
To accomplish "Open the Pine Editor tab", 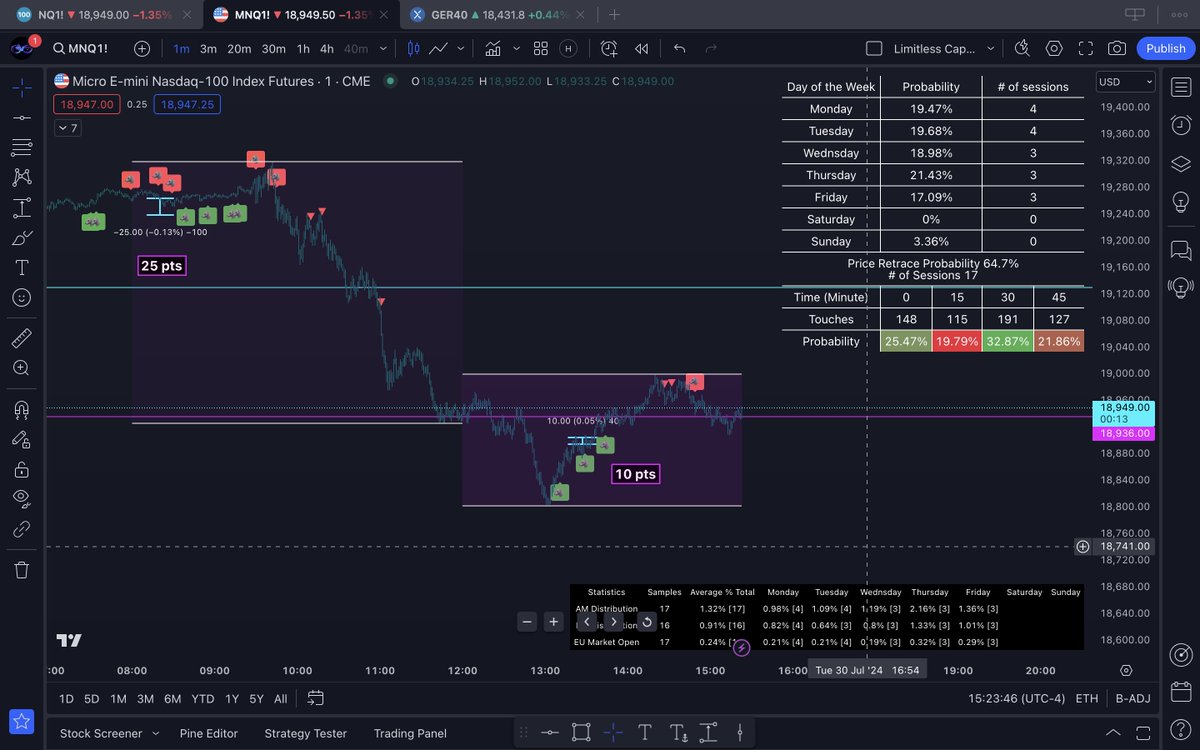I will pyautogui.click(x=209, y=733).
